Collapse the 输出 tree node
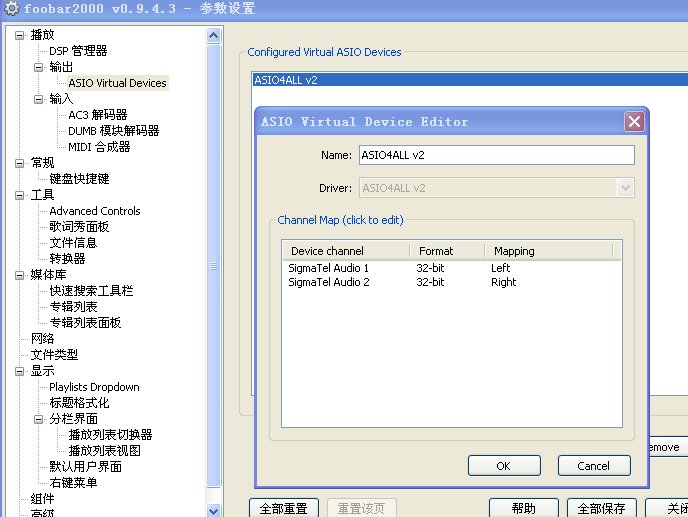Screen dimensions: 688x517 (x=39, y=67)
